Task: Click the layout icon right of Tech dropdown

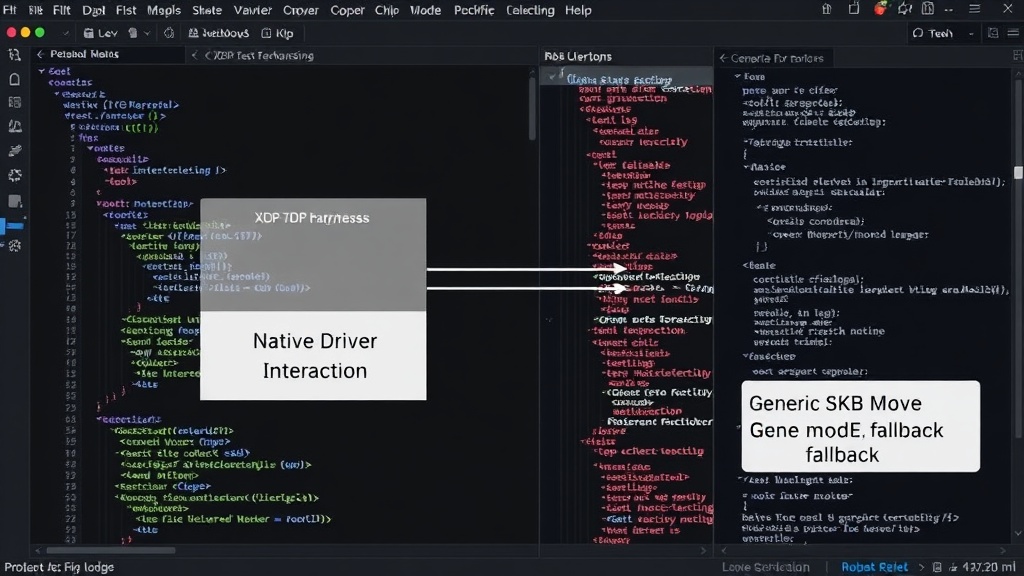Action: click(993, 33)
